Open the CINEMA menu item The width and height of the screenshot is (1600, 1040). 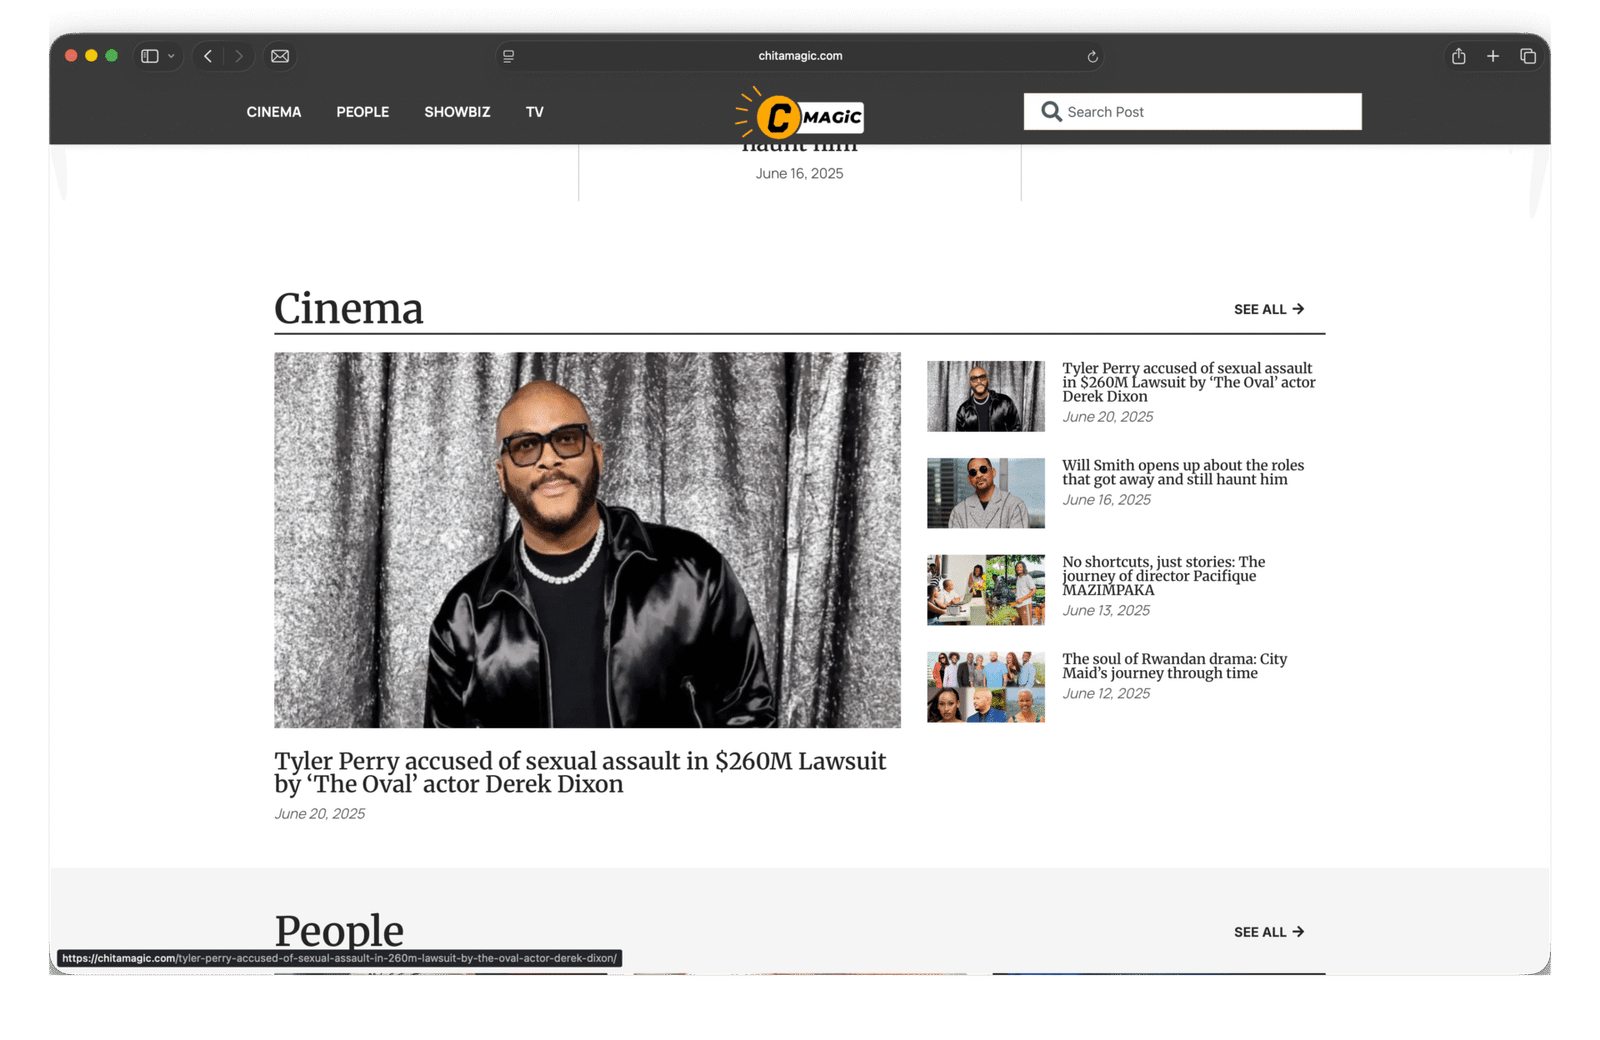click(274, 112)
